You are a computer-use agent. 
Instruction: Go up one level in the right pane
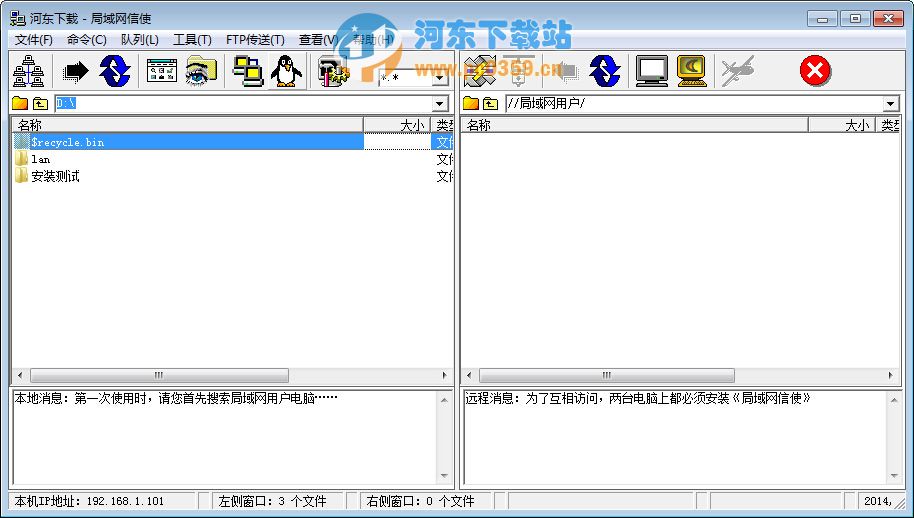(491, 104)
